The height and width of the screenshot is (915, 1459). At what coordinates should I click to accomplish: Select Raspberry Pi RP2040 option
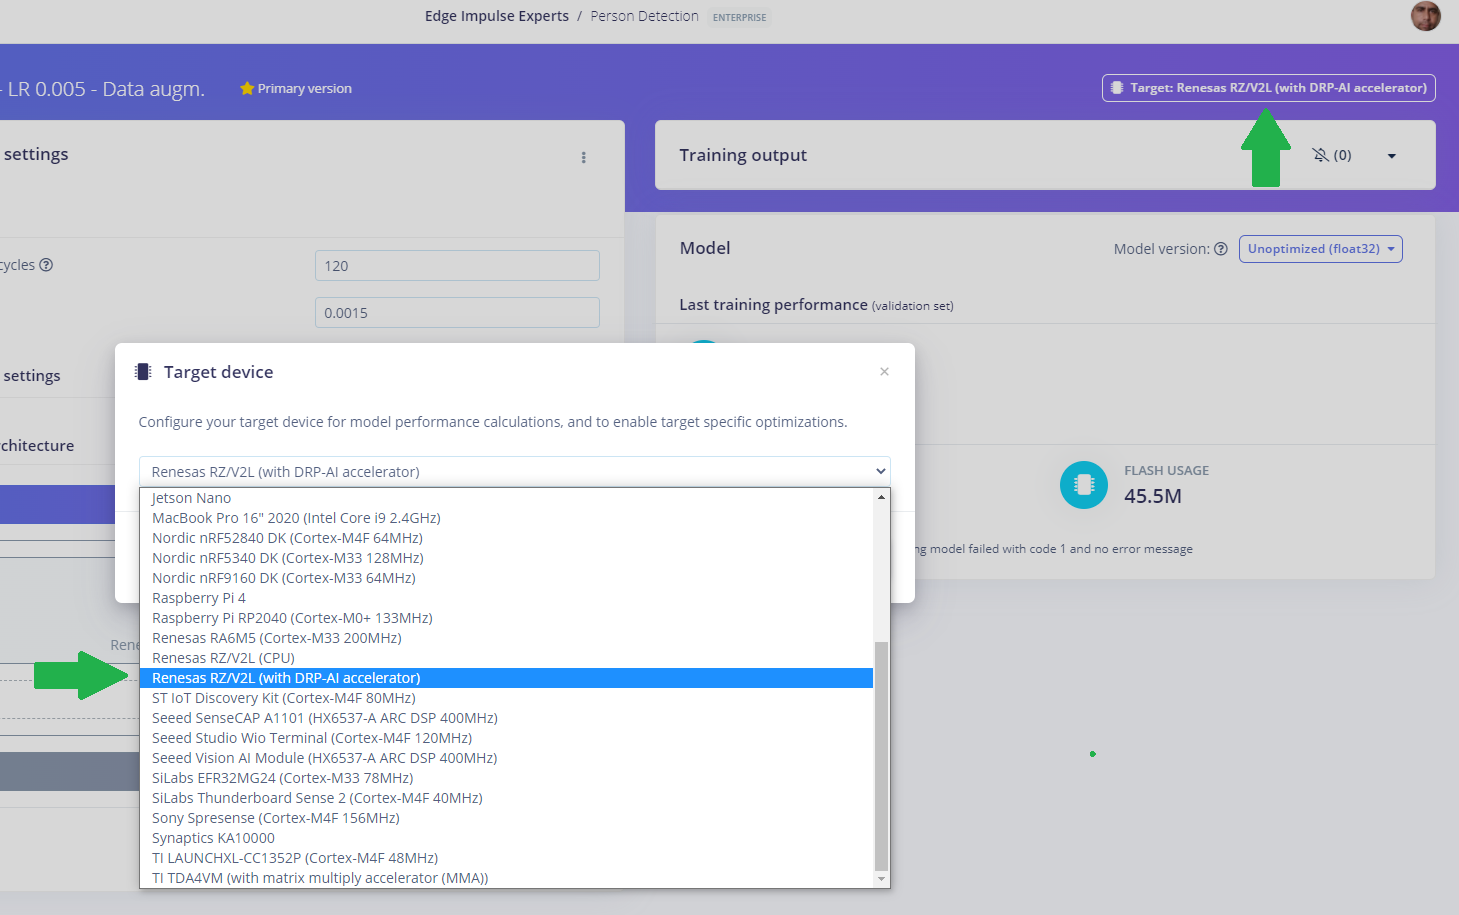point(506,618)
